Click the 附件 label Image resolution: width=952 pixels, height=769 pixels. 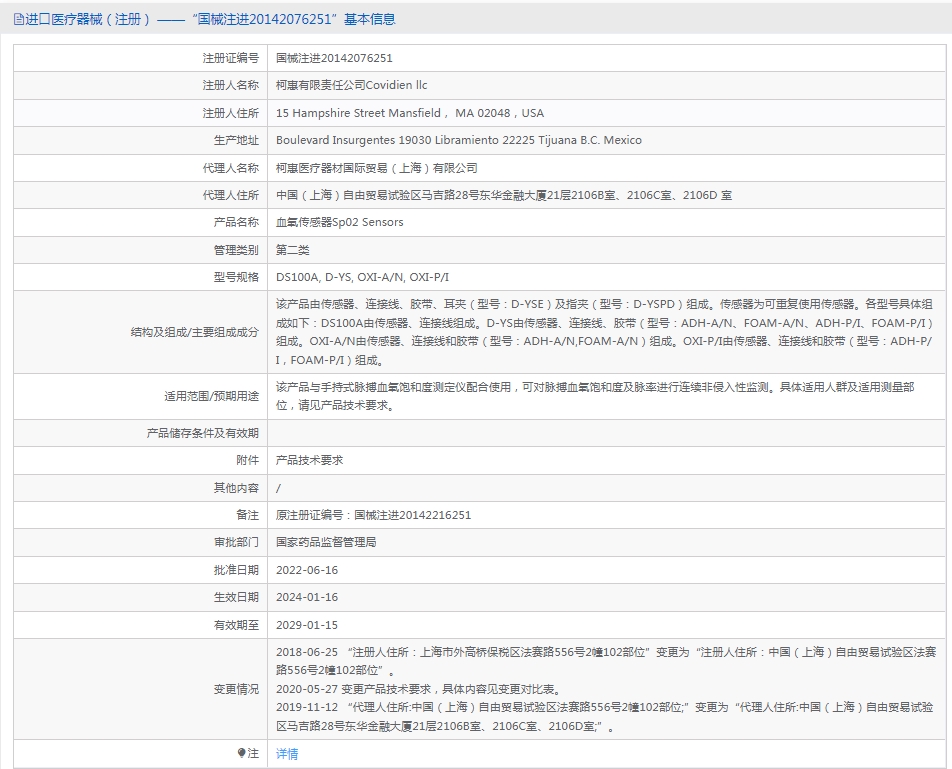(x=248, y=461)
